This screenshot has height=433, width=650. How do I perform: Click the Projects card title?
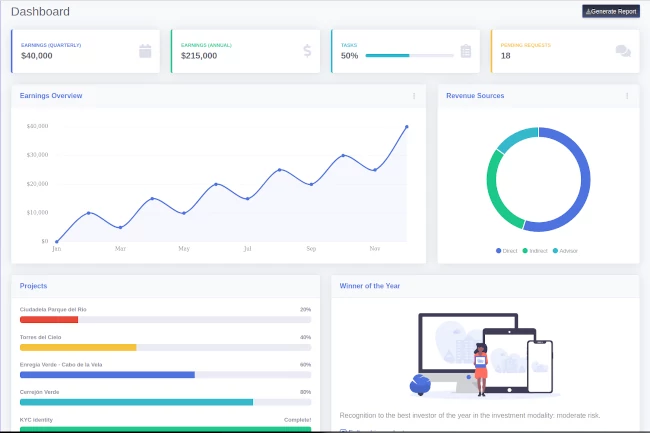point(34,286)
